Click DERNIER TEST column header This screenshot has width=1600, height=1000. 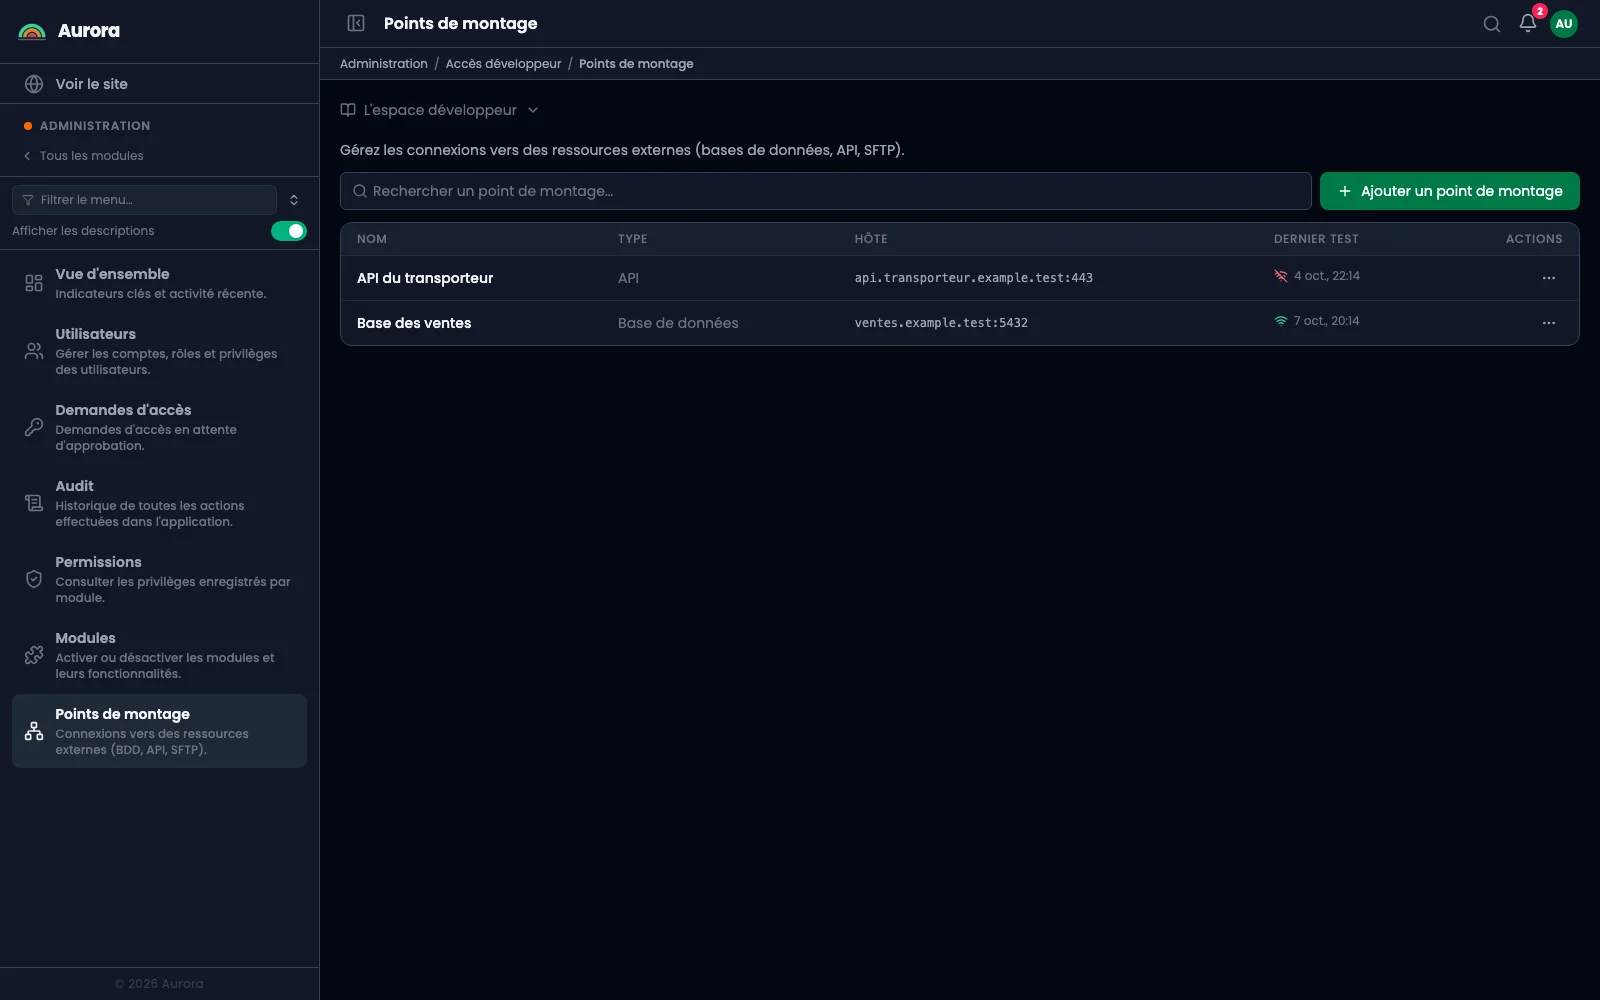[1316, 239]
